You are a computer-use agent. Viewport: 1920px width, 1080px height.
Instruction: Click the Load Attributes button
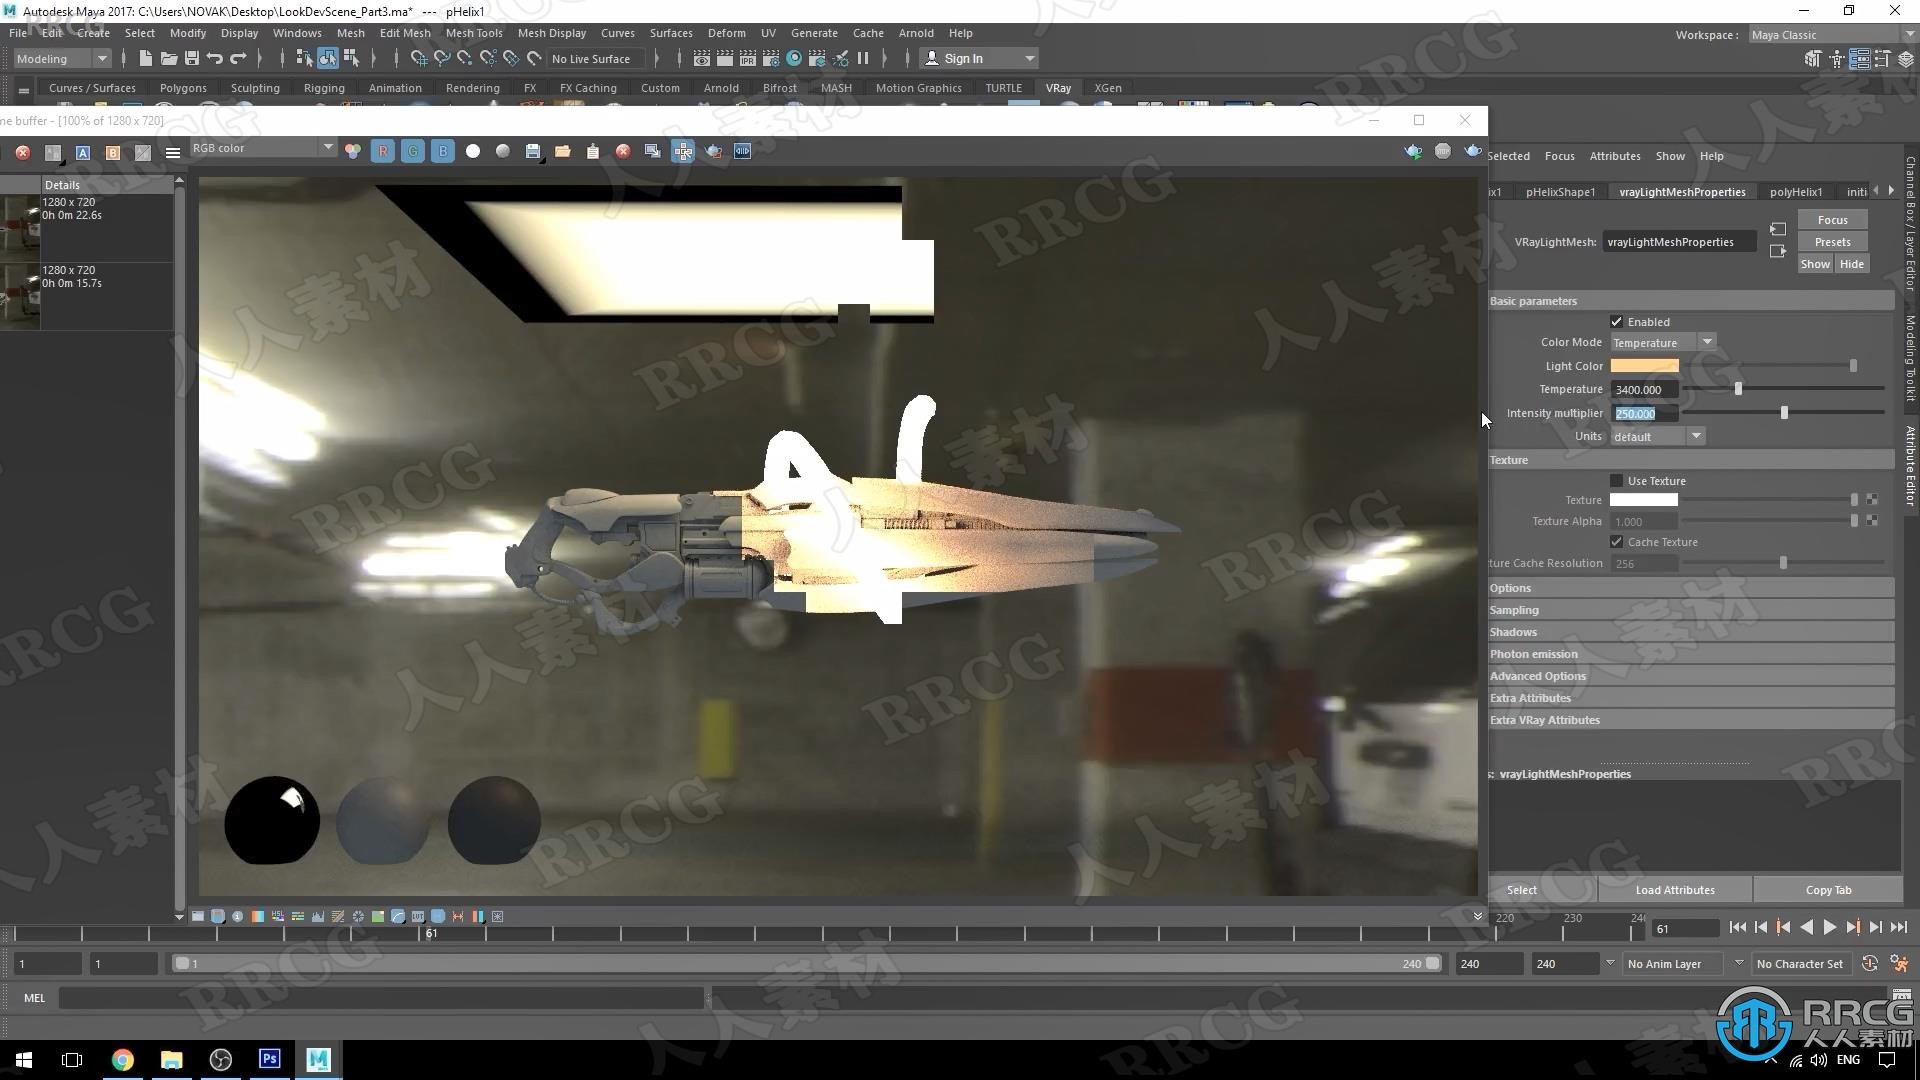[x=1675, y=889]
